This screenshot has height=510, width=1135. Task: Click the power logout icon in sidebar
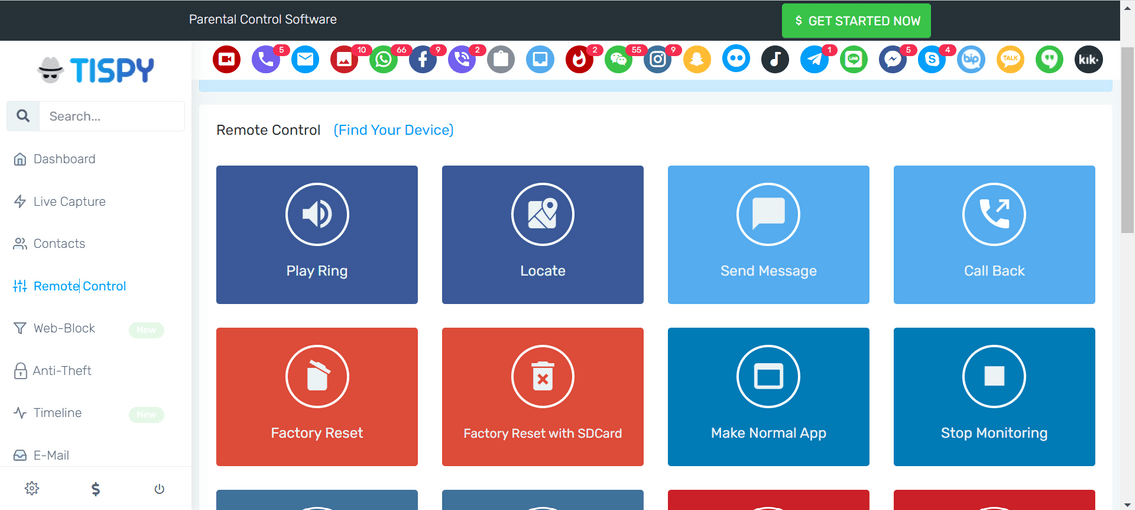coord(159,489)
